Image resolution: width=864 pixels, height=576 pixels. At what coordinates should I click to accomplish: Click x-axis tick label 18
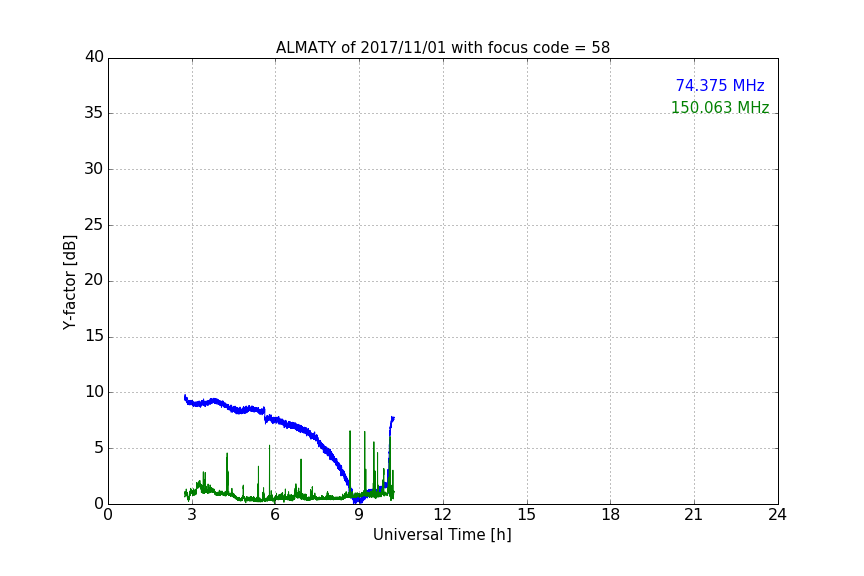(x=610, y=515)
